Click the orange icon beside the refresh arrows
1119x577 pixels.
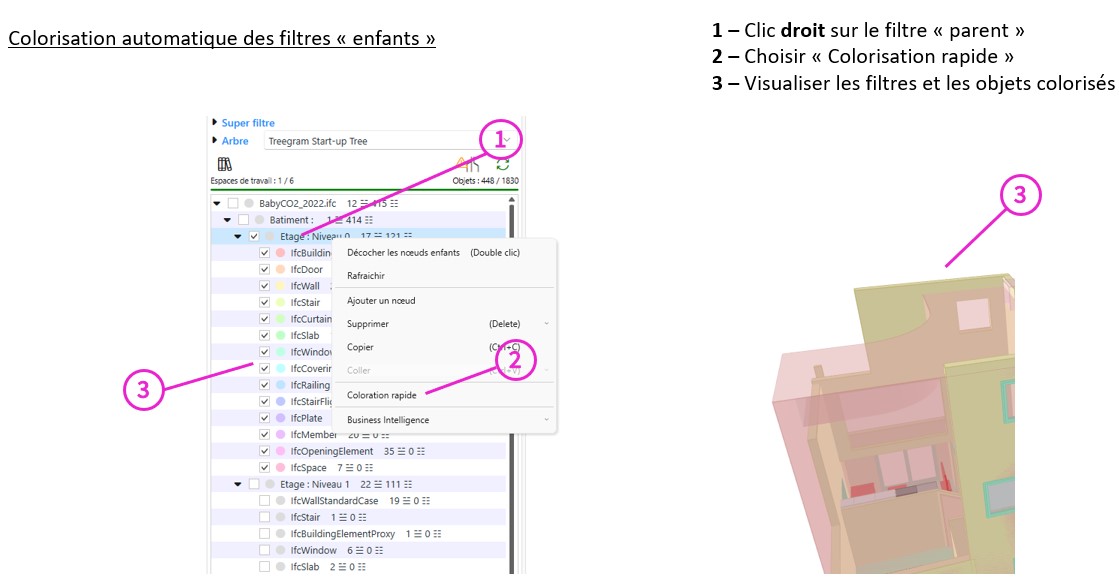point(466,164)
